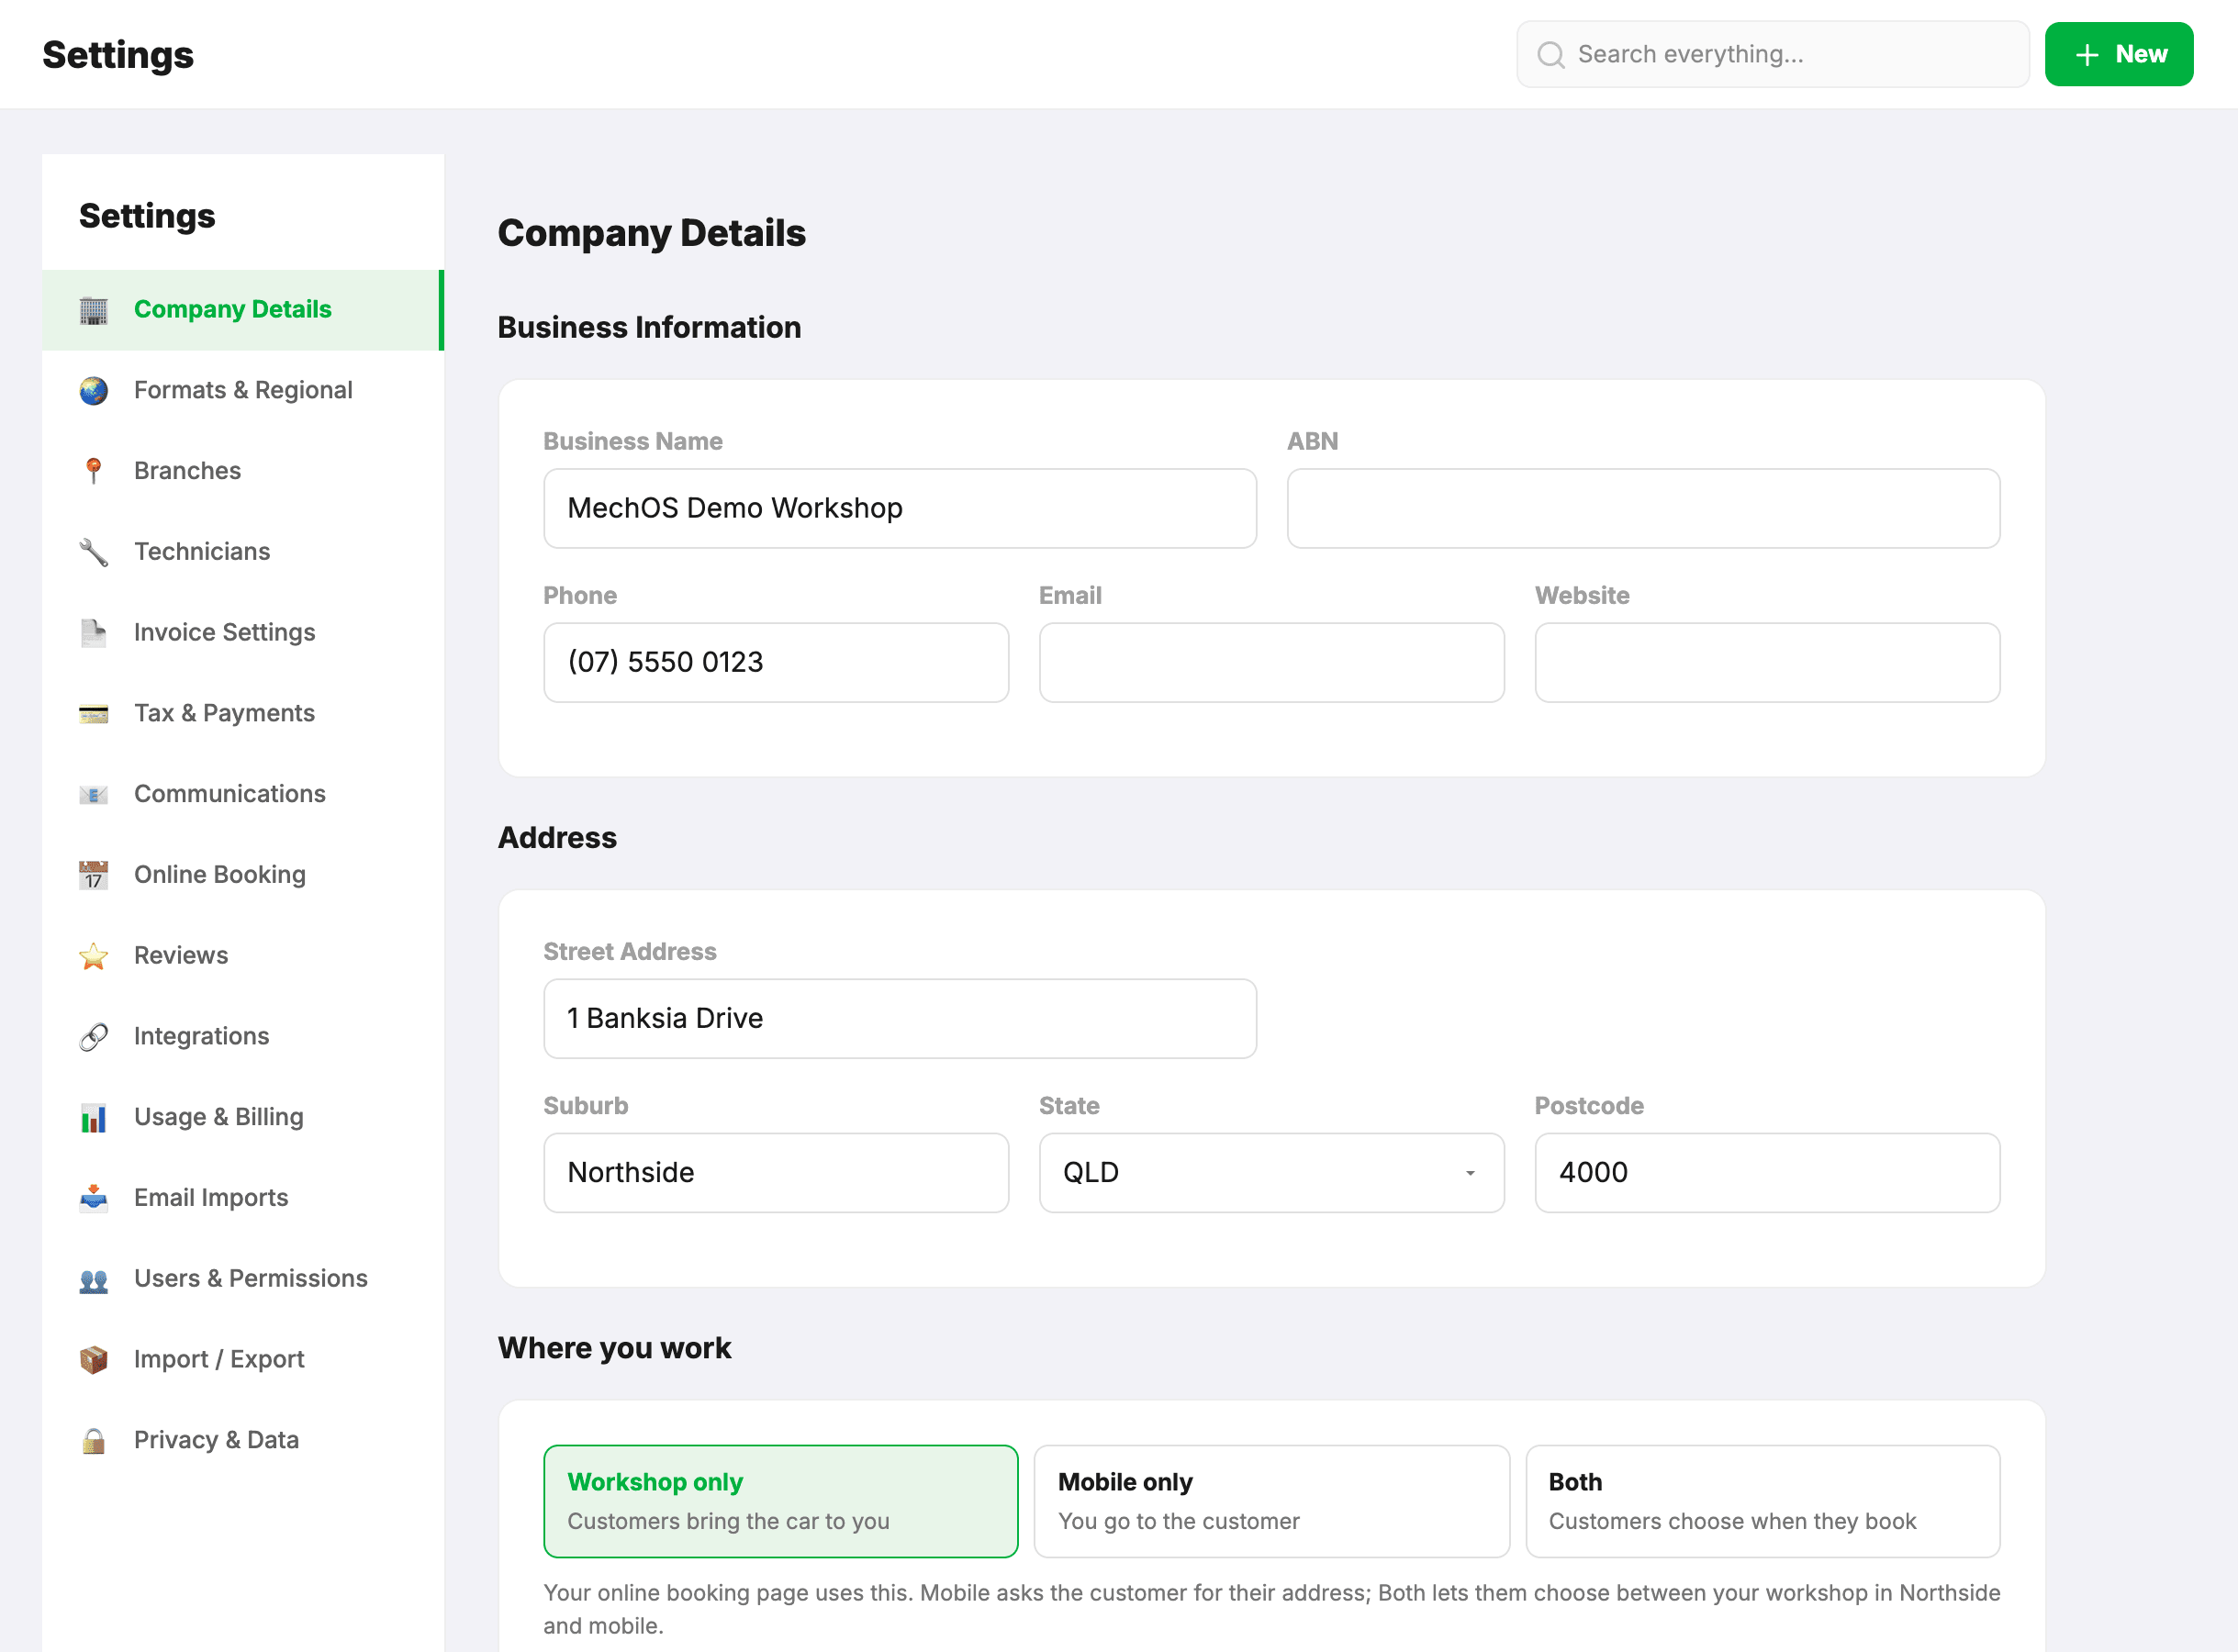
Task: Click the Postcode field showing 4000
Action: tap(1767, 1173)
